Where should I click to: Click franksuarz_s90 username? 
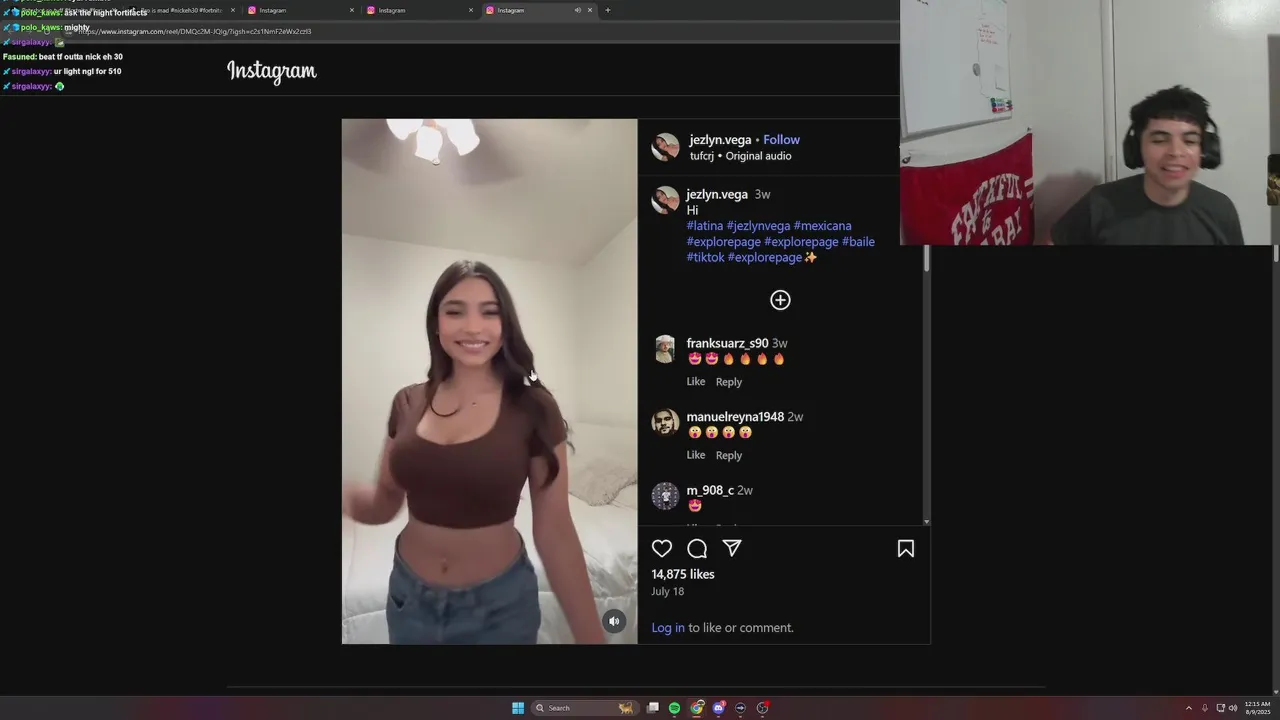click(727, 343)
